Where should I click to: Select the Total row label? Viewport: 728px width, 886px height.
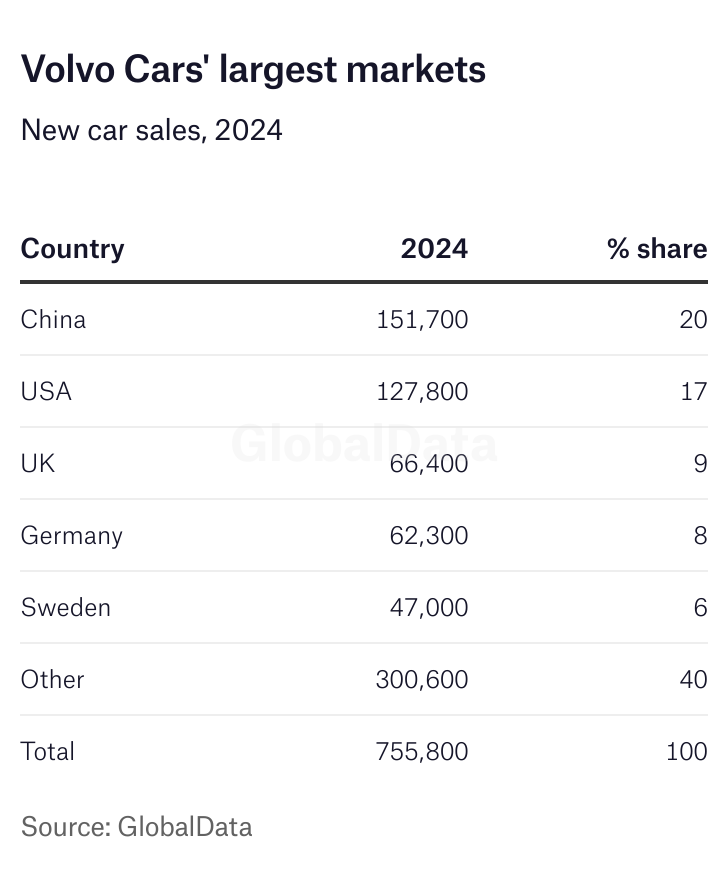coord(47,751)
